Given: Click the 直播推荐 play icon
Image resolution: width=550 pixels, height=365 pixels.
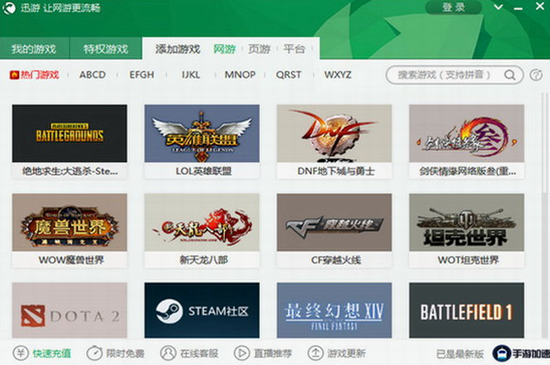Looking at the screenshot, I should tap(242, 353).
